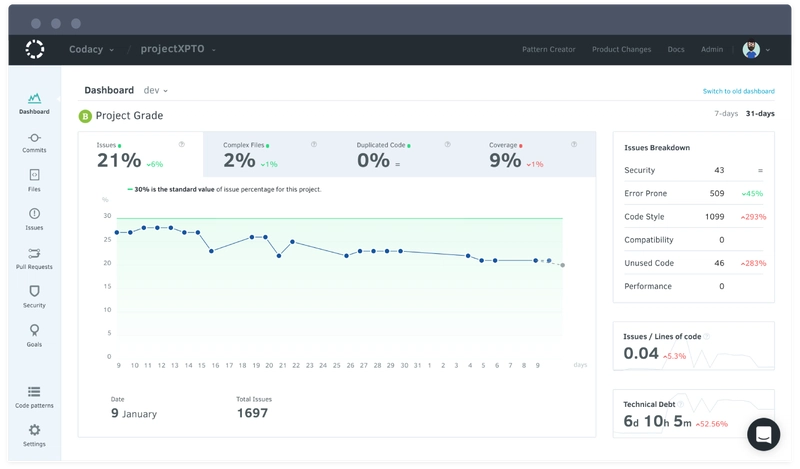Select the Issues 21% metric tab
This screenshot has width=800, height=469.
(x=141, y=155)
